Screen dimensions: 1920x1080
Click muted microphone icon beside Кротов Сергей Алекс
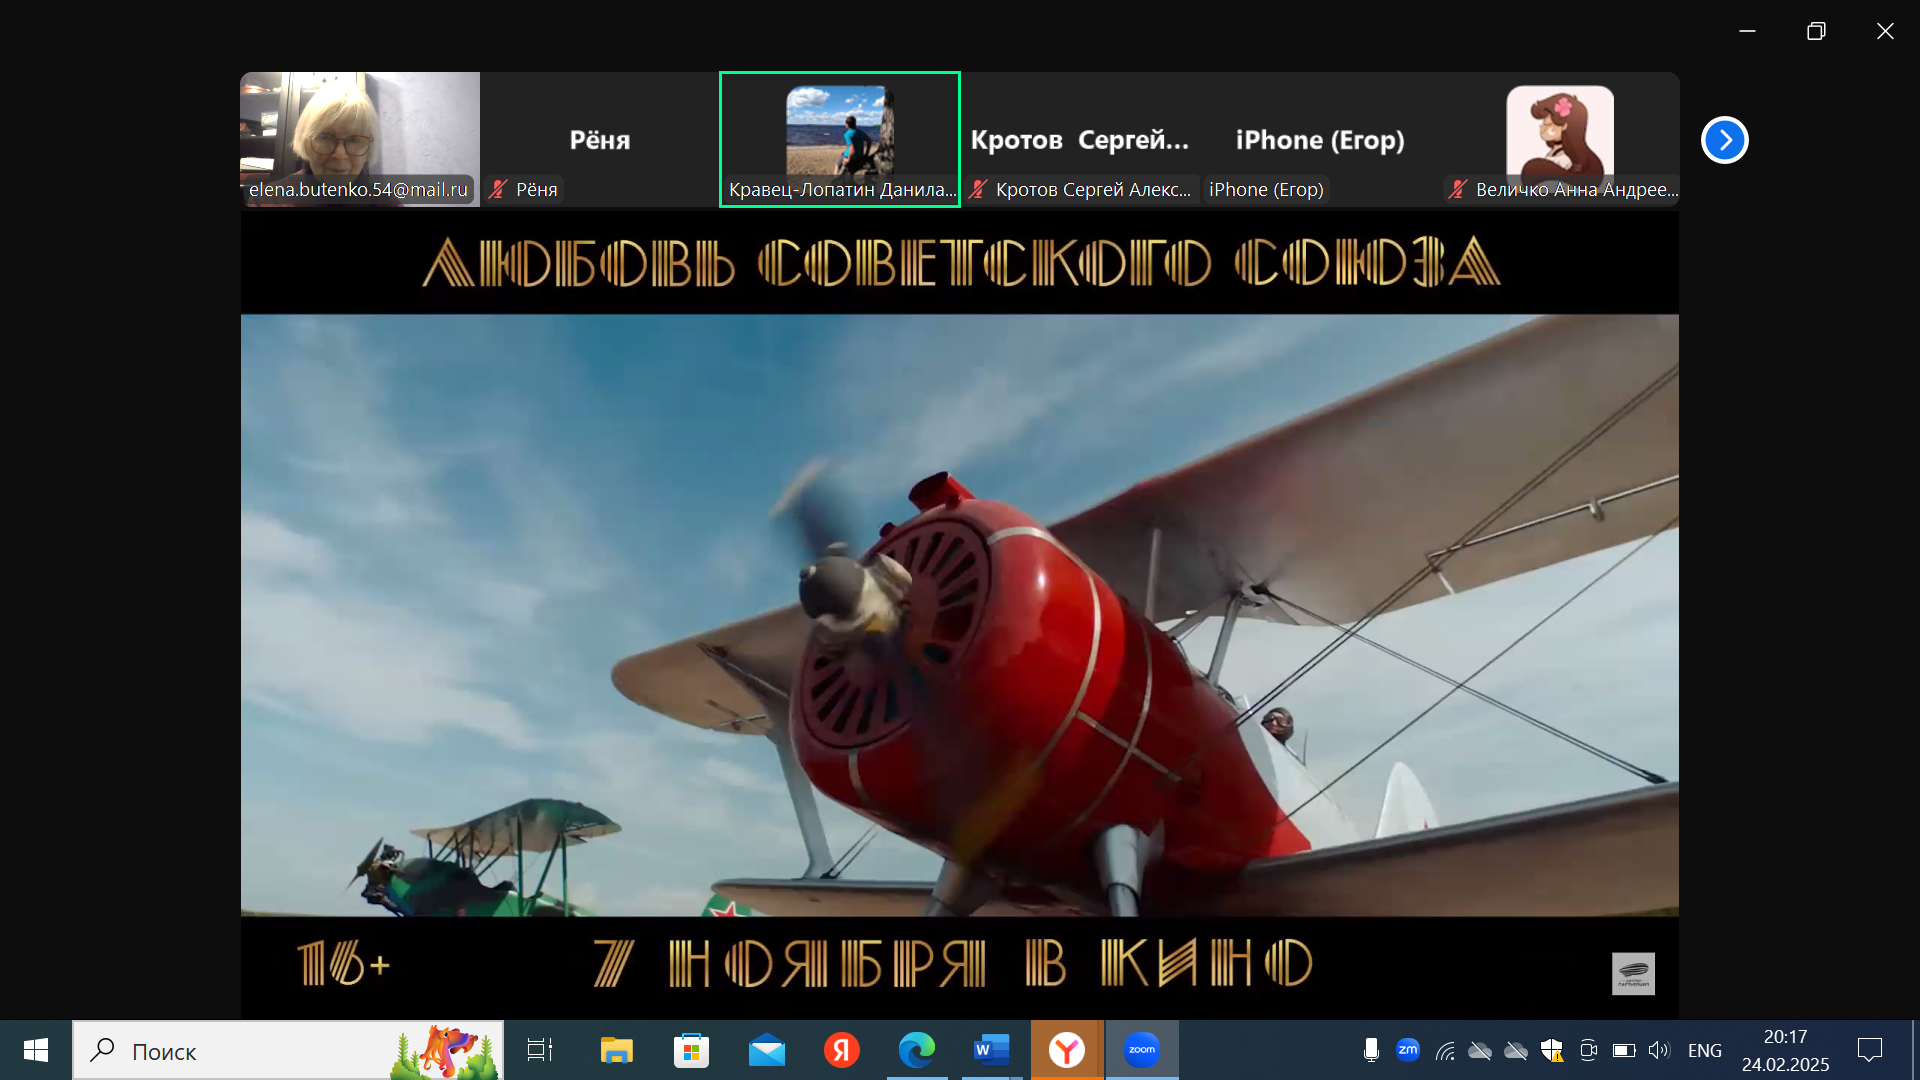coord(978,189)
